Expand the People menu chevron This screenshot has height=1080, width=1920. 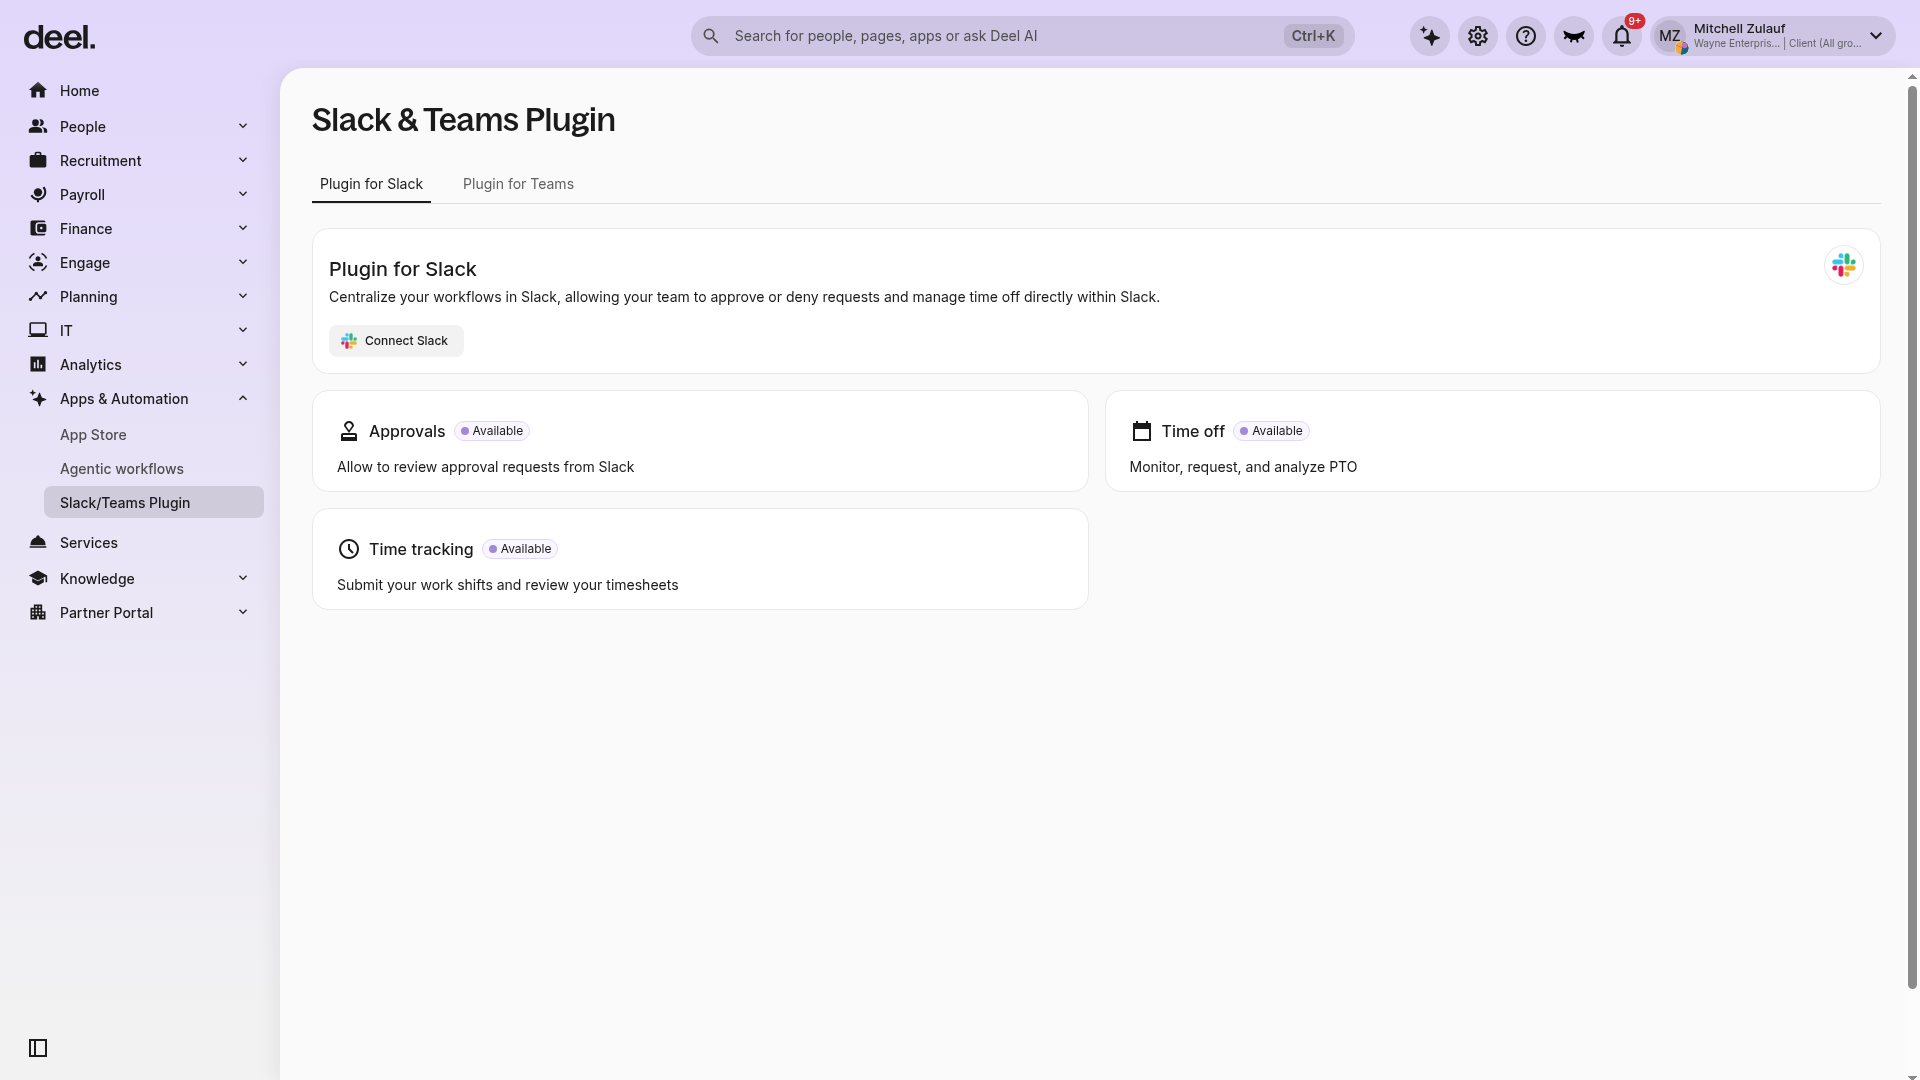243,126
